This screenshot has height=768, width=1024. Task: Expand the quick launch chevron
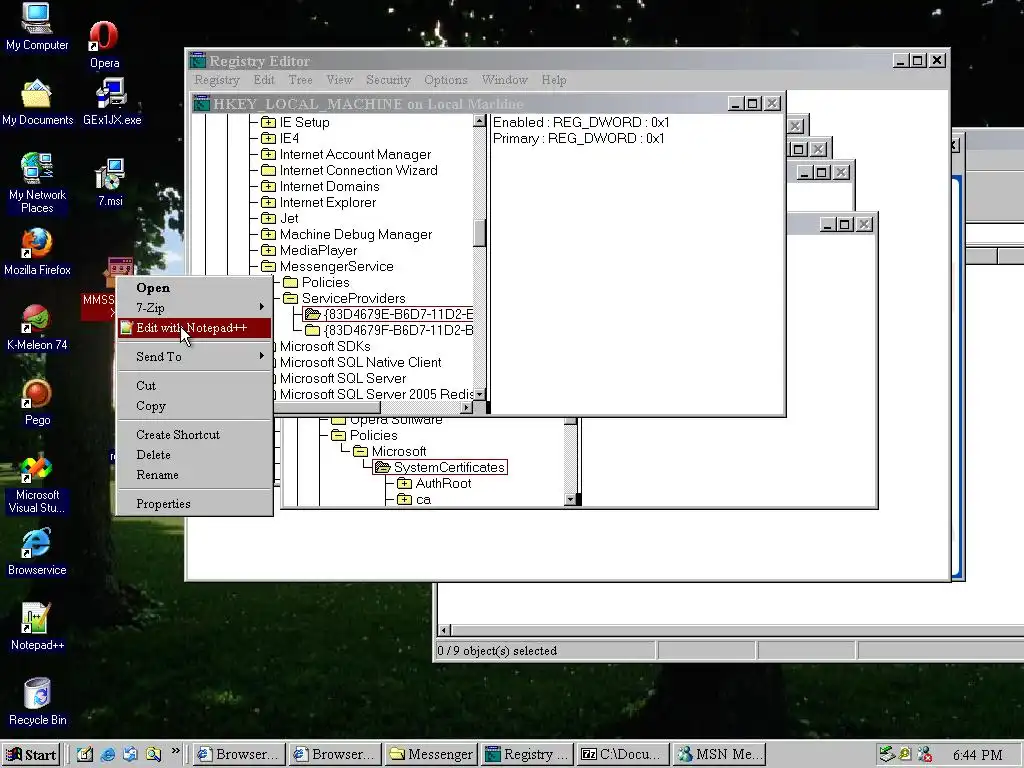176,751
